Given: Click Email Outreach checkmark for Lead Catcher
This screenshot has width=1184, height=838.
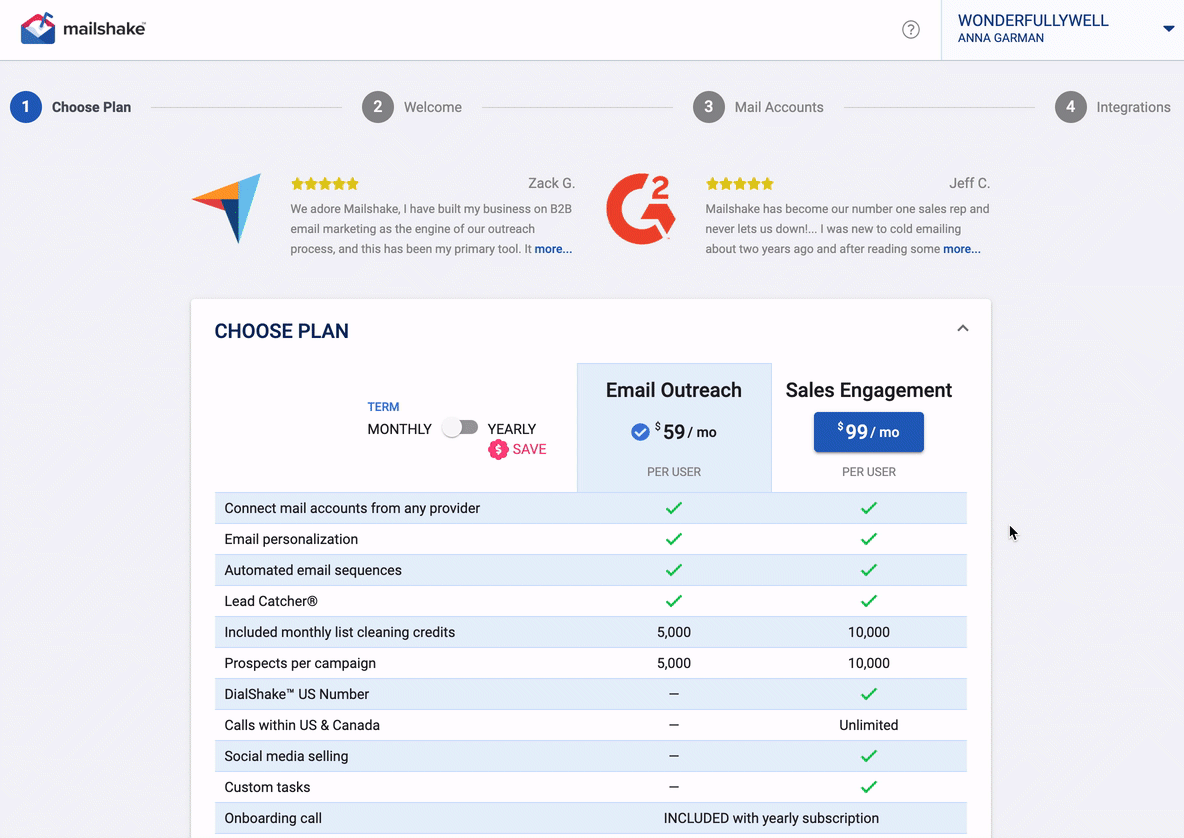Looking at the screenshot, I should 674,601.
